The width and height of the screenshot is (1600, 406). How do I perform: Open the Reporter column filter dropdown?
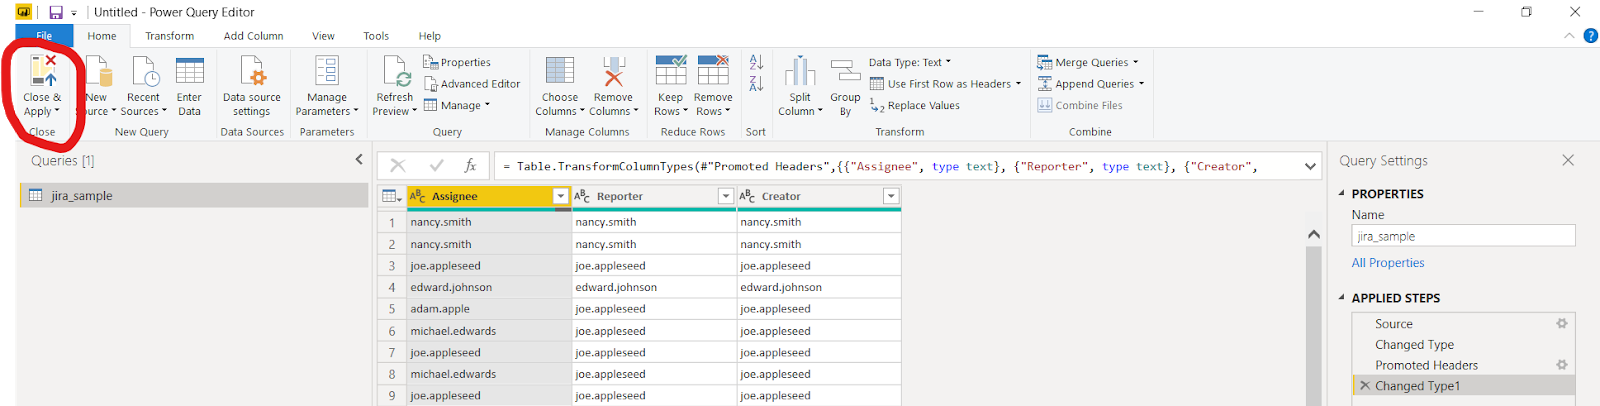tap(726, 197)
